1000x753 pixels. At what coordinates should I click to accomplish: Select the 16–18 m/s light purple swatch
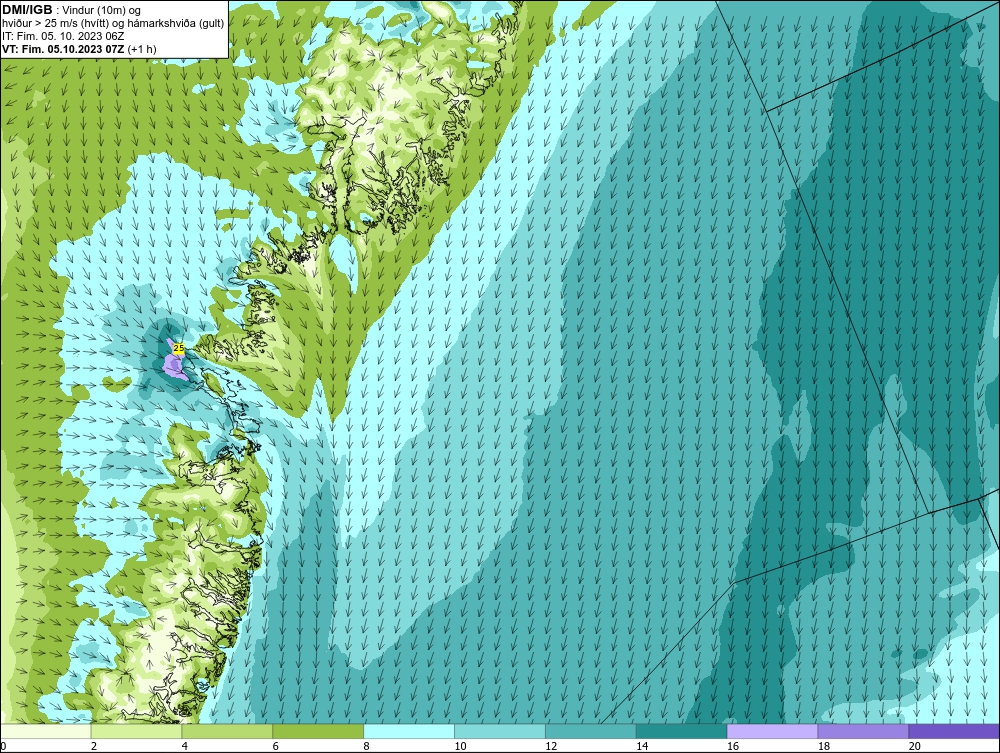click(x=772, y=731)
